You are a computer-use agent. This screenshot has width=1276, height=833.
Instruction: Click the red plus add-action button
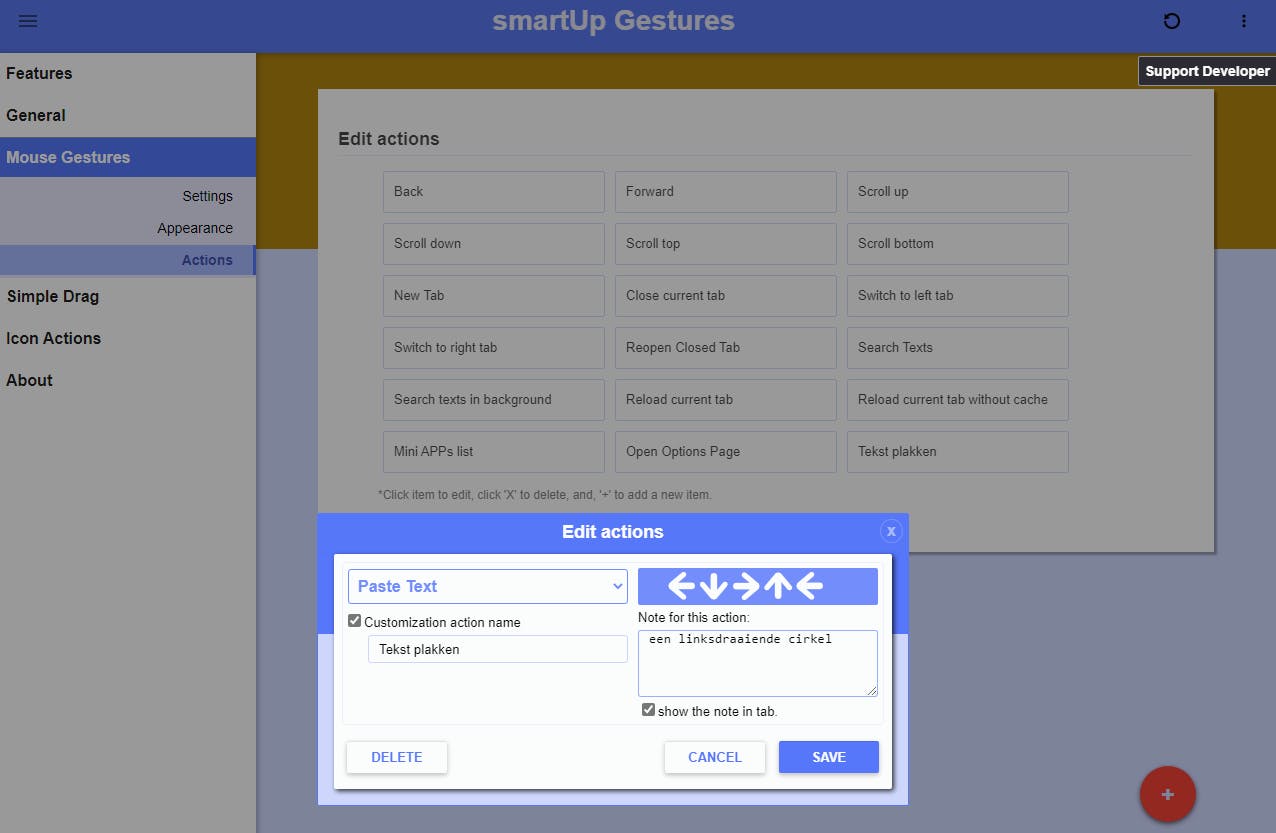point(1167,794)
